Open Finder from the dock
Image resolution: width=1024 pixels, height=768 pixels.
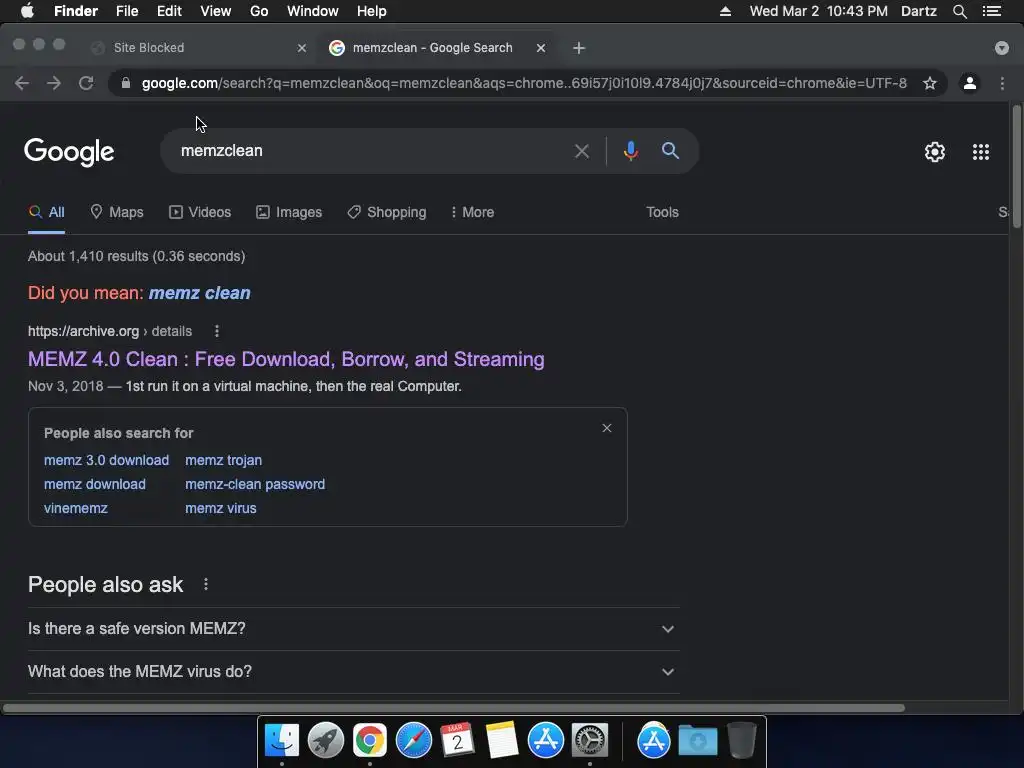pos(281,741)
